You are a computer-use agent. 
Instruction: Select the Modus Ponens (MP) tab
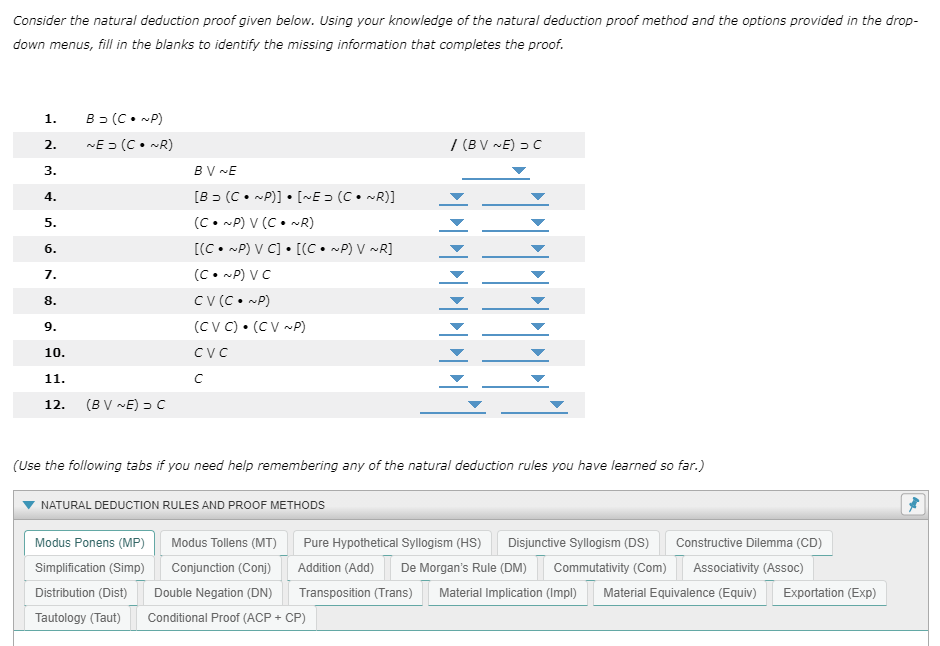tap(88, 542)
